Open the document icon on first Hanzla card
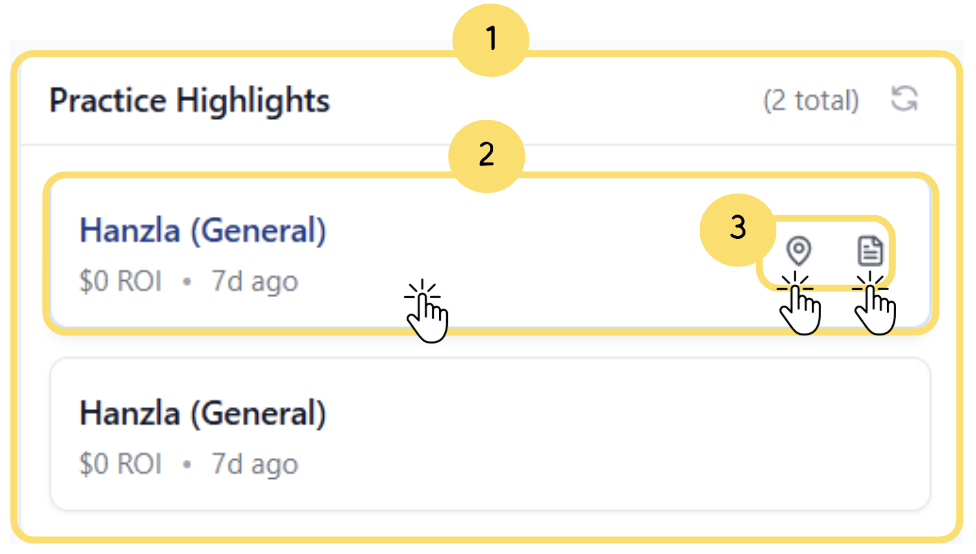The width and height of the screenshot is (976, 554). pos(871,250)
